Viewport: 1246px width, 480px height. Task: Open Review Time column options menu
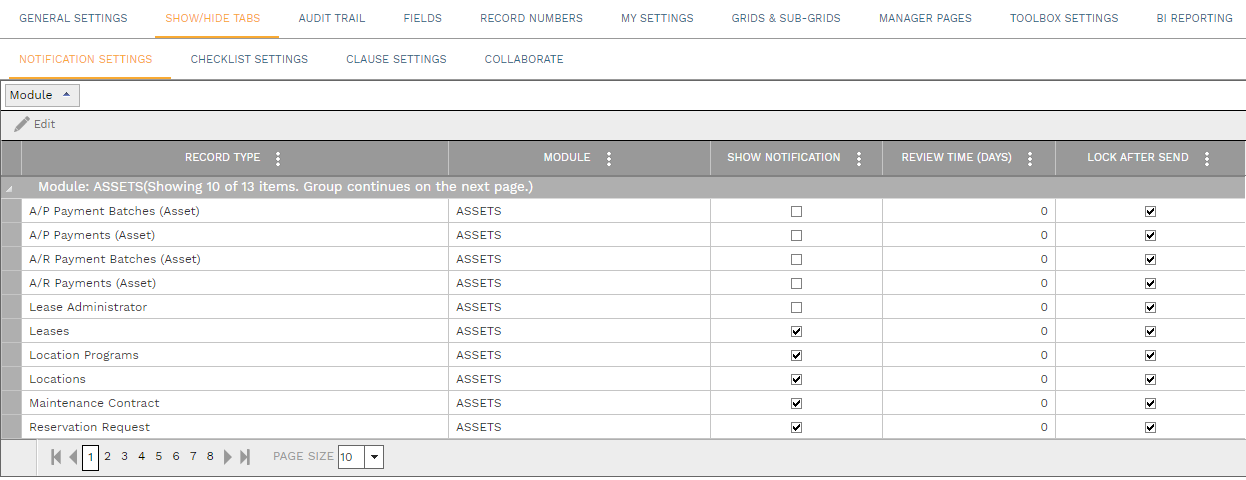coord(1030,158)
